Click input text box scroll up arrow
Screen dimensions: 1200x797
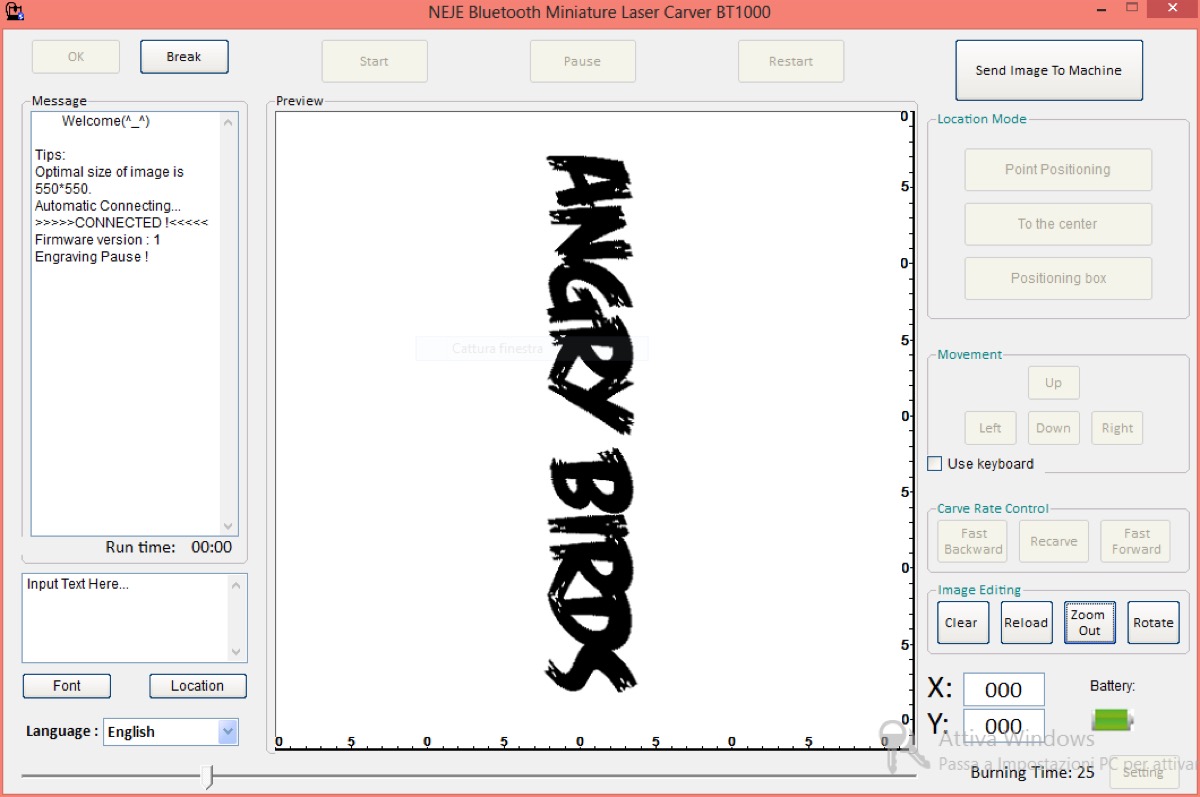click(x=237, y=585)
